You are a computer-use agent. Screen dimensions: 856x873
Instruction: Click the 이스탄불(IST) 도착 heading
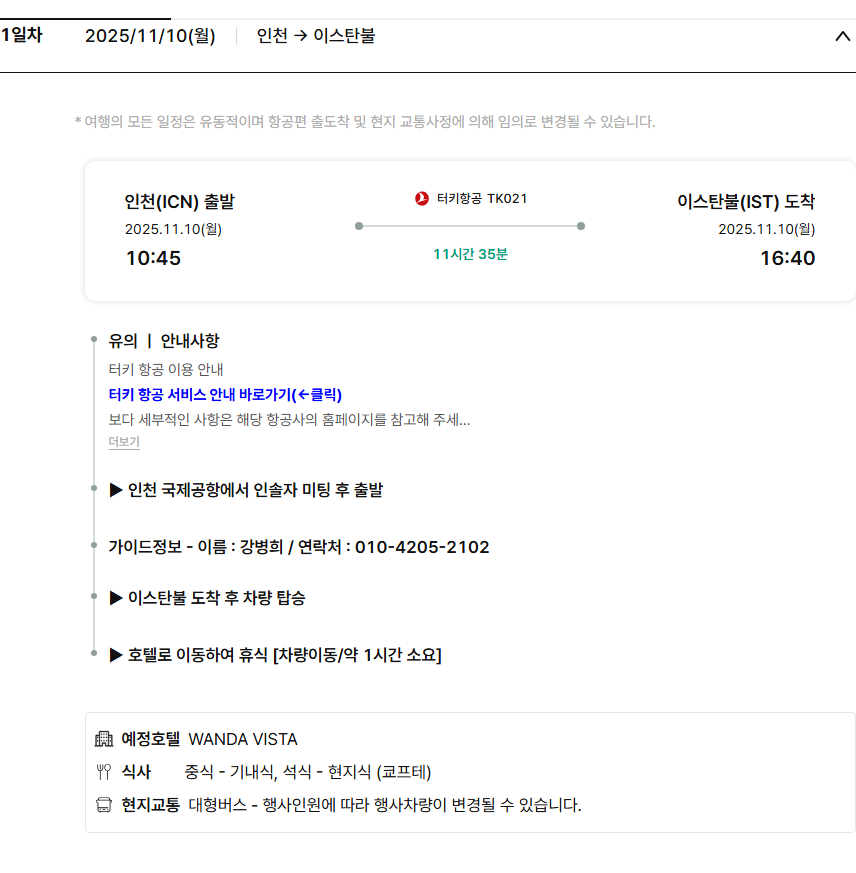pyautogui.click(x=746, y=201)
